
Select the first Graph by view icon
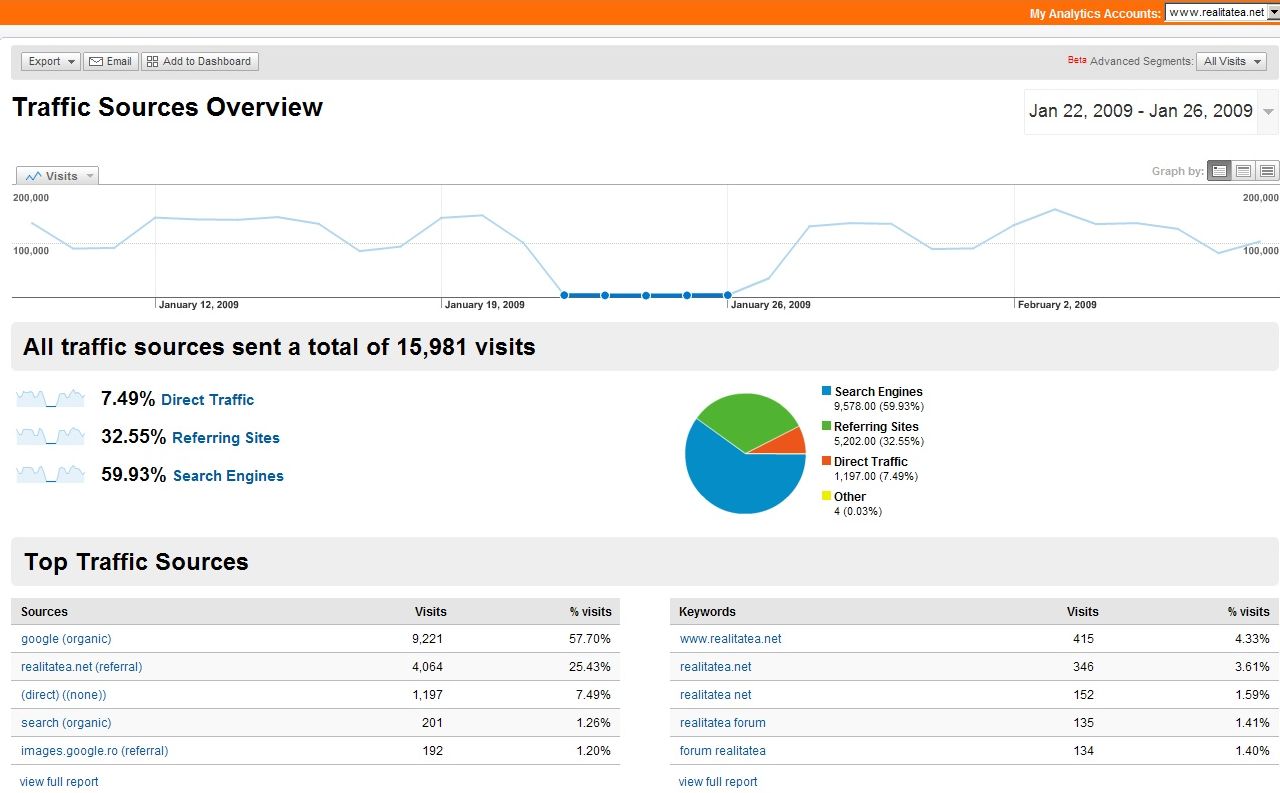1219,171
